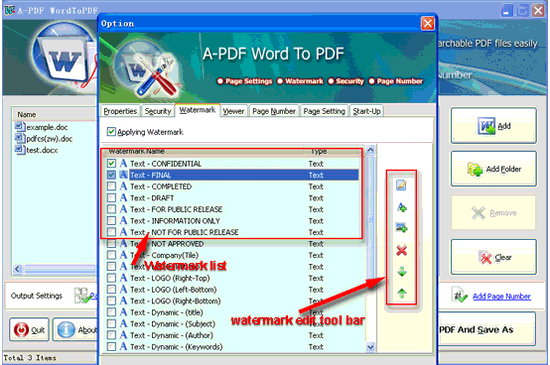Check the Text - Dynamic - (Author) watermark
This screenshot has width=550, height=365.
tap(111, 335)
